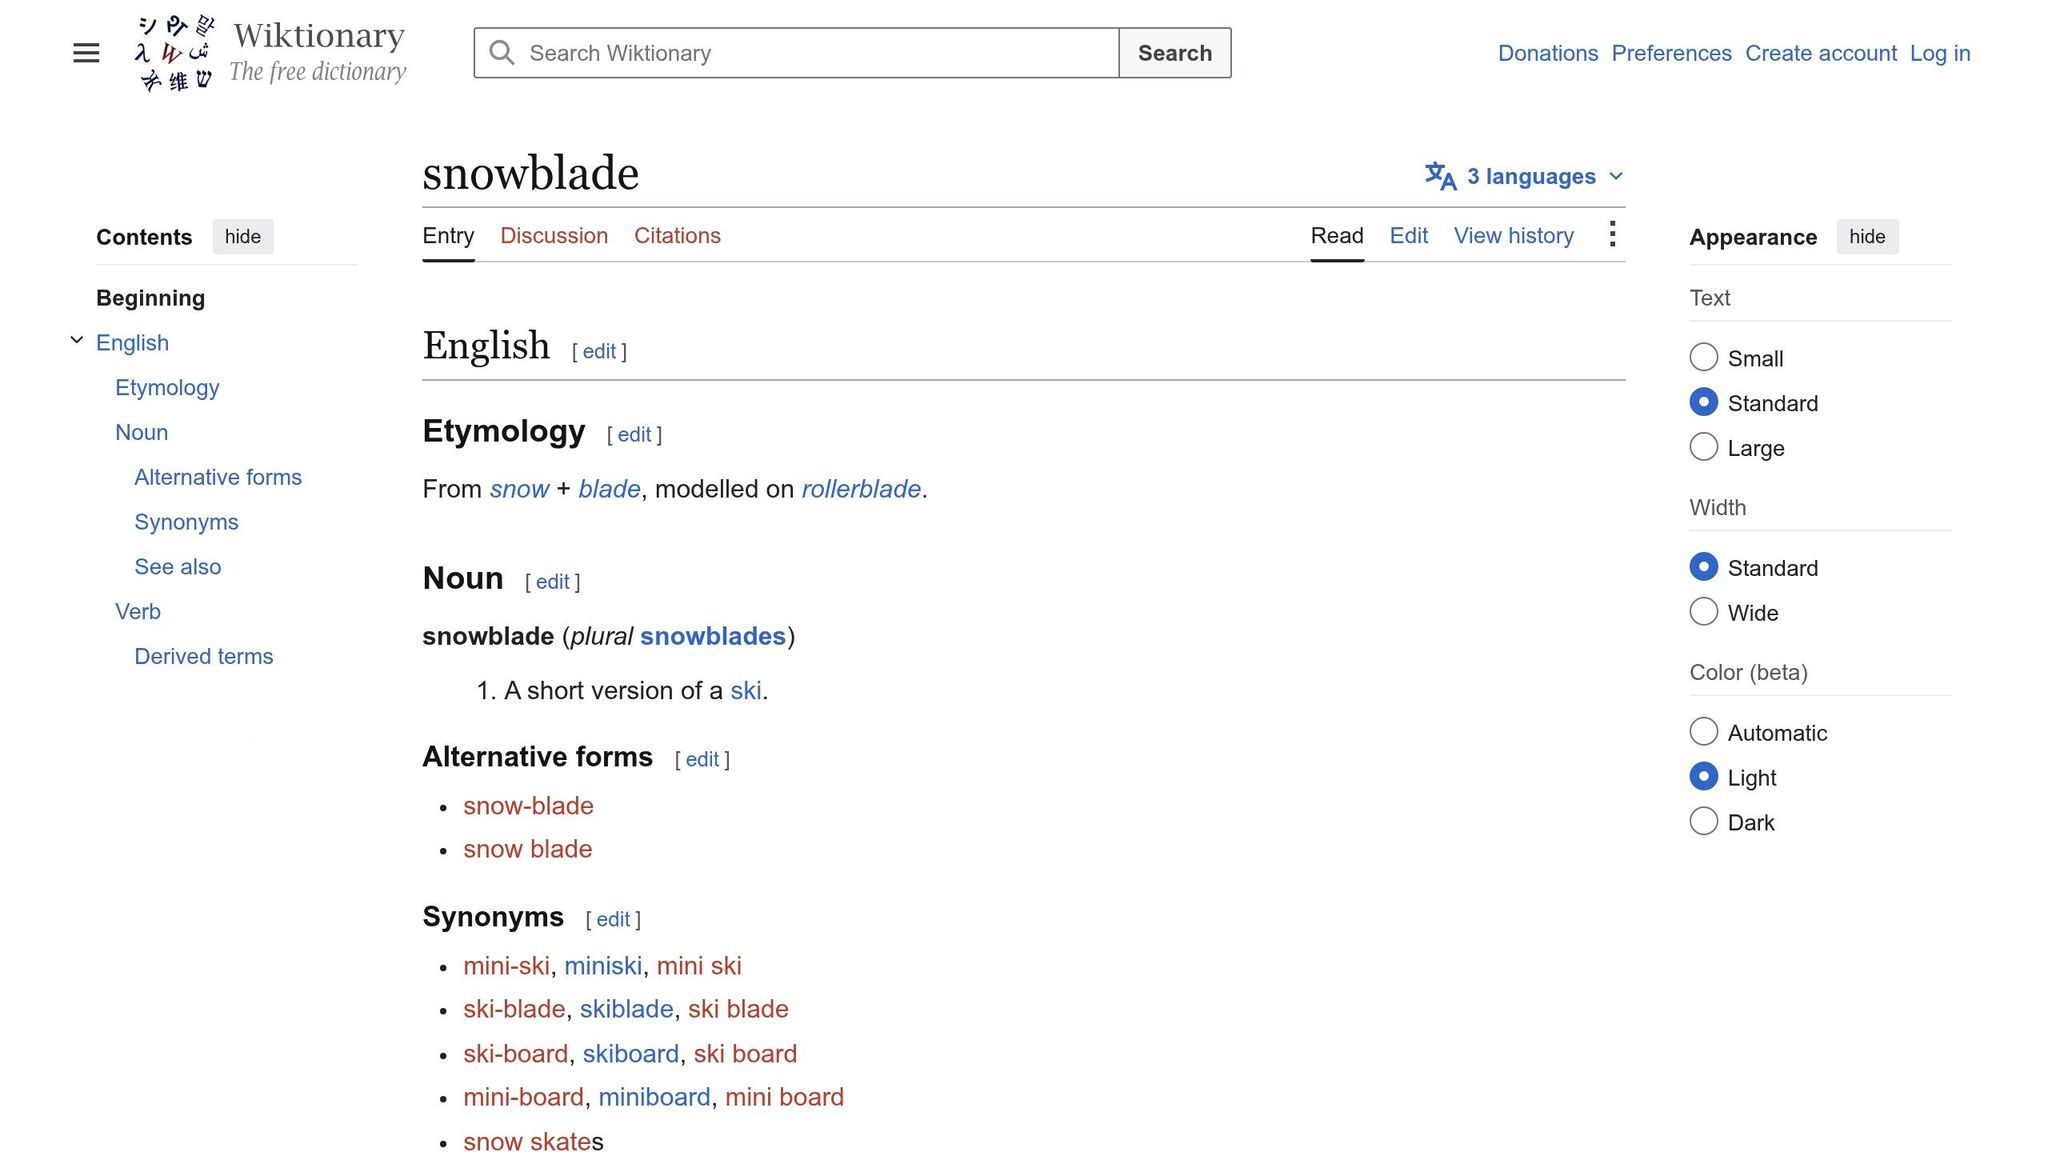Jump to Derived terms in contents
The height and width of the screenshot is (1152, 2048).
[x=204, y=656]
